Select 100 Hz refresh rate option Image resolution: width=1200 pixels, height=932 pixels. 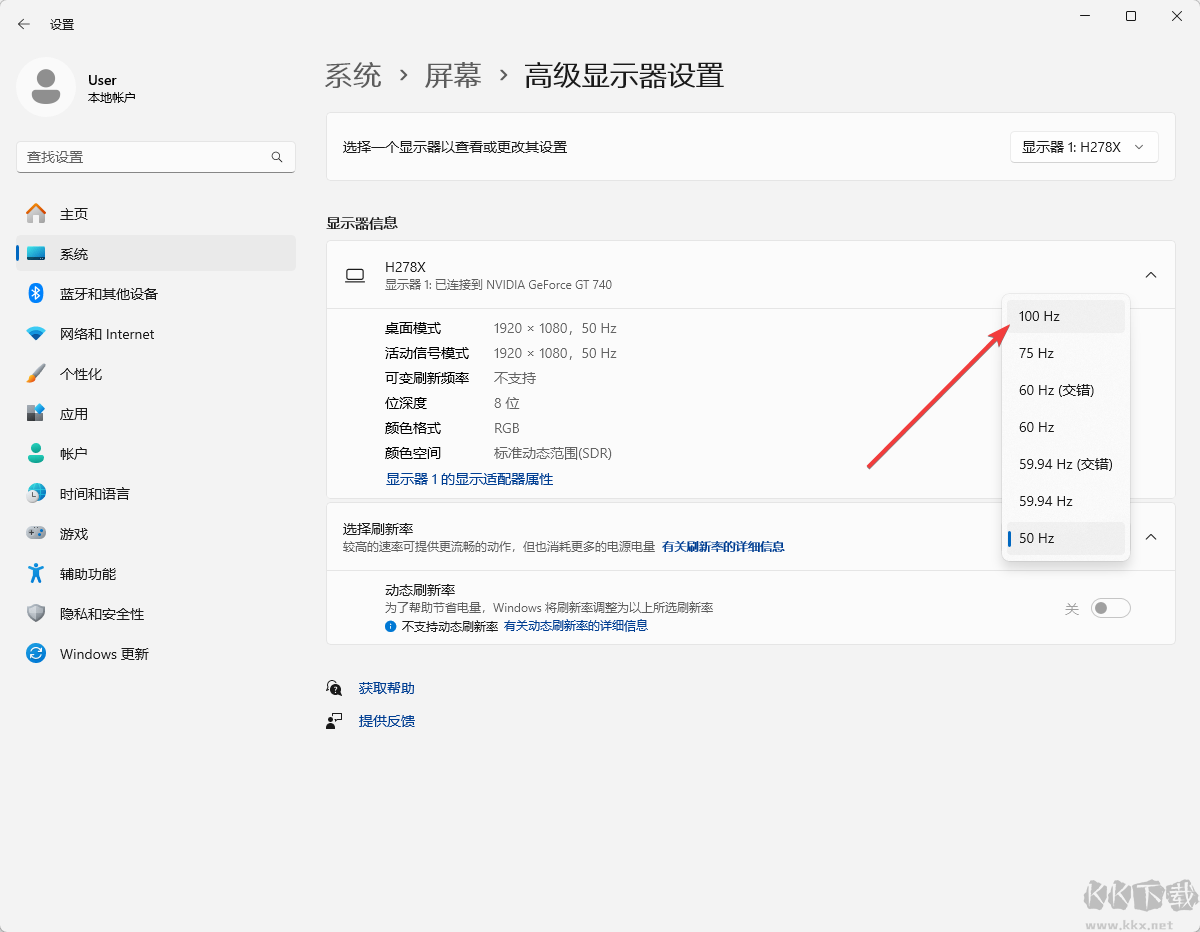point(1039,316)
